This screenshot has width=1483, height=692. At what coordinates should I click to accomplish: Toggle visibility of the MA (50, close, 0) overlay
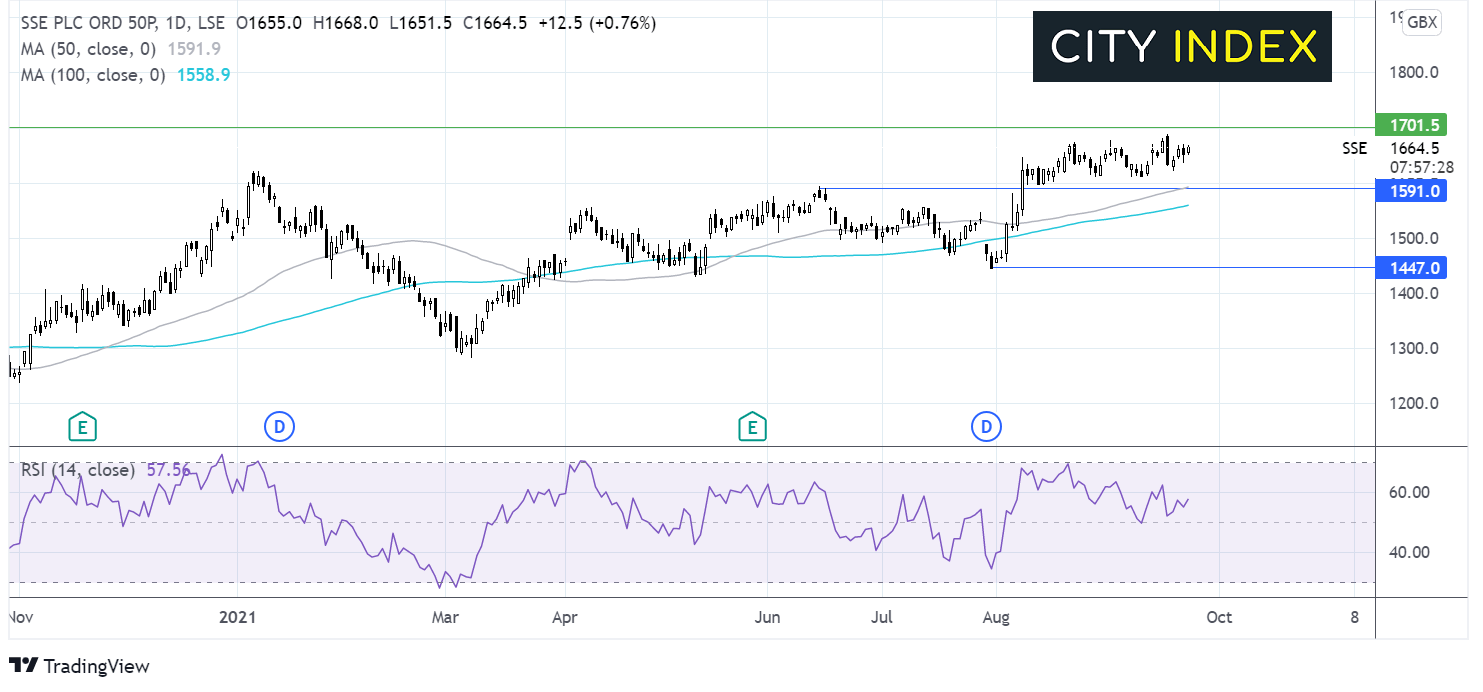(86, 48)
